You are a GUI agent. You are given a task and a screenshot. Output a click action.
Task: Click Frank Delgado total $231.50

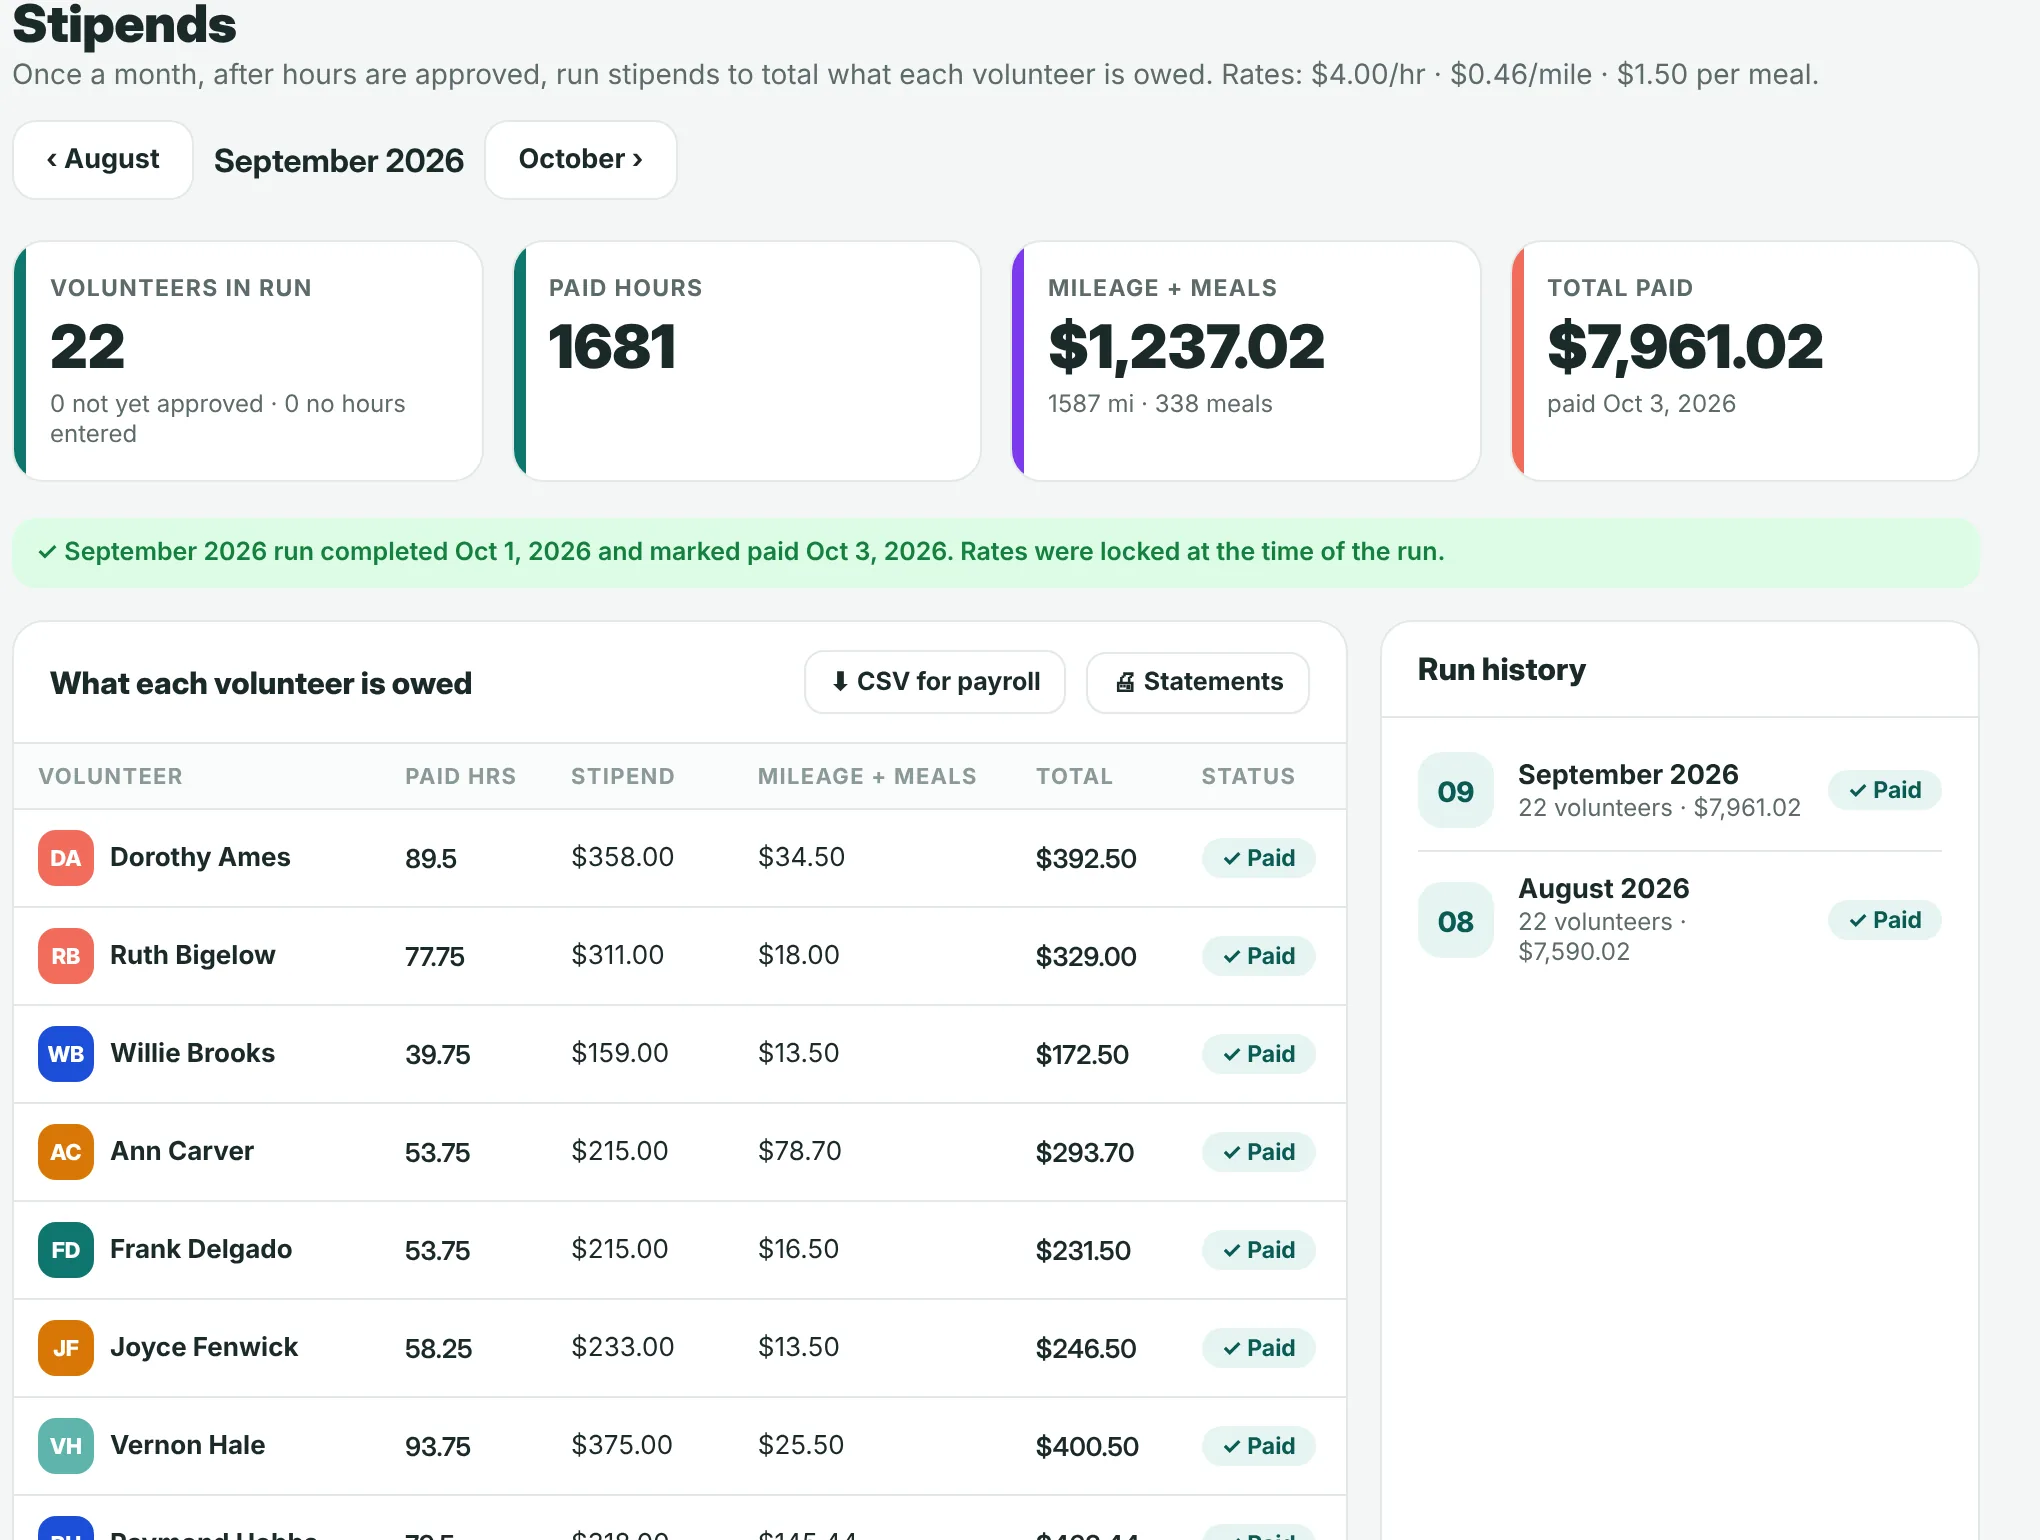[x=1083, y=1250]
